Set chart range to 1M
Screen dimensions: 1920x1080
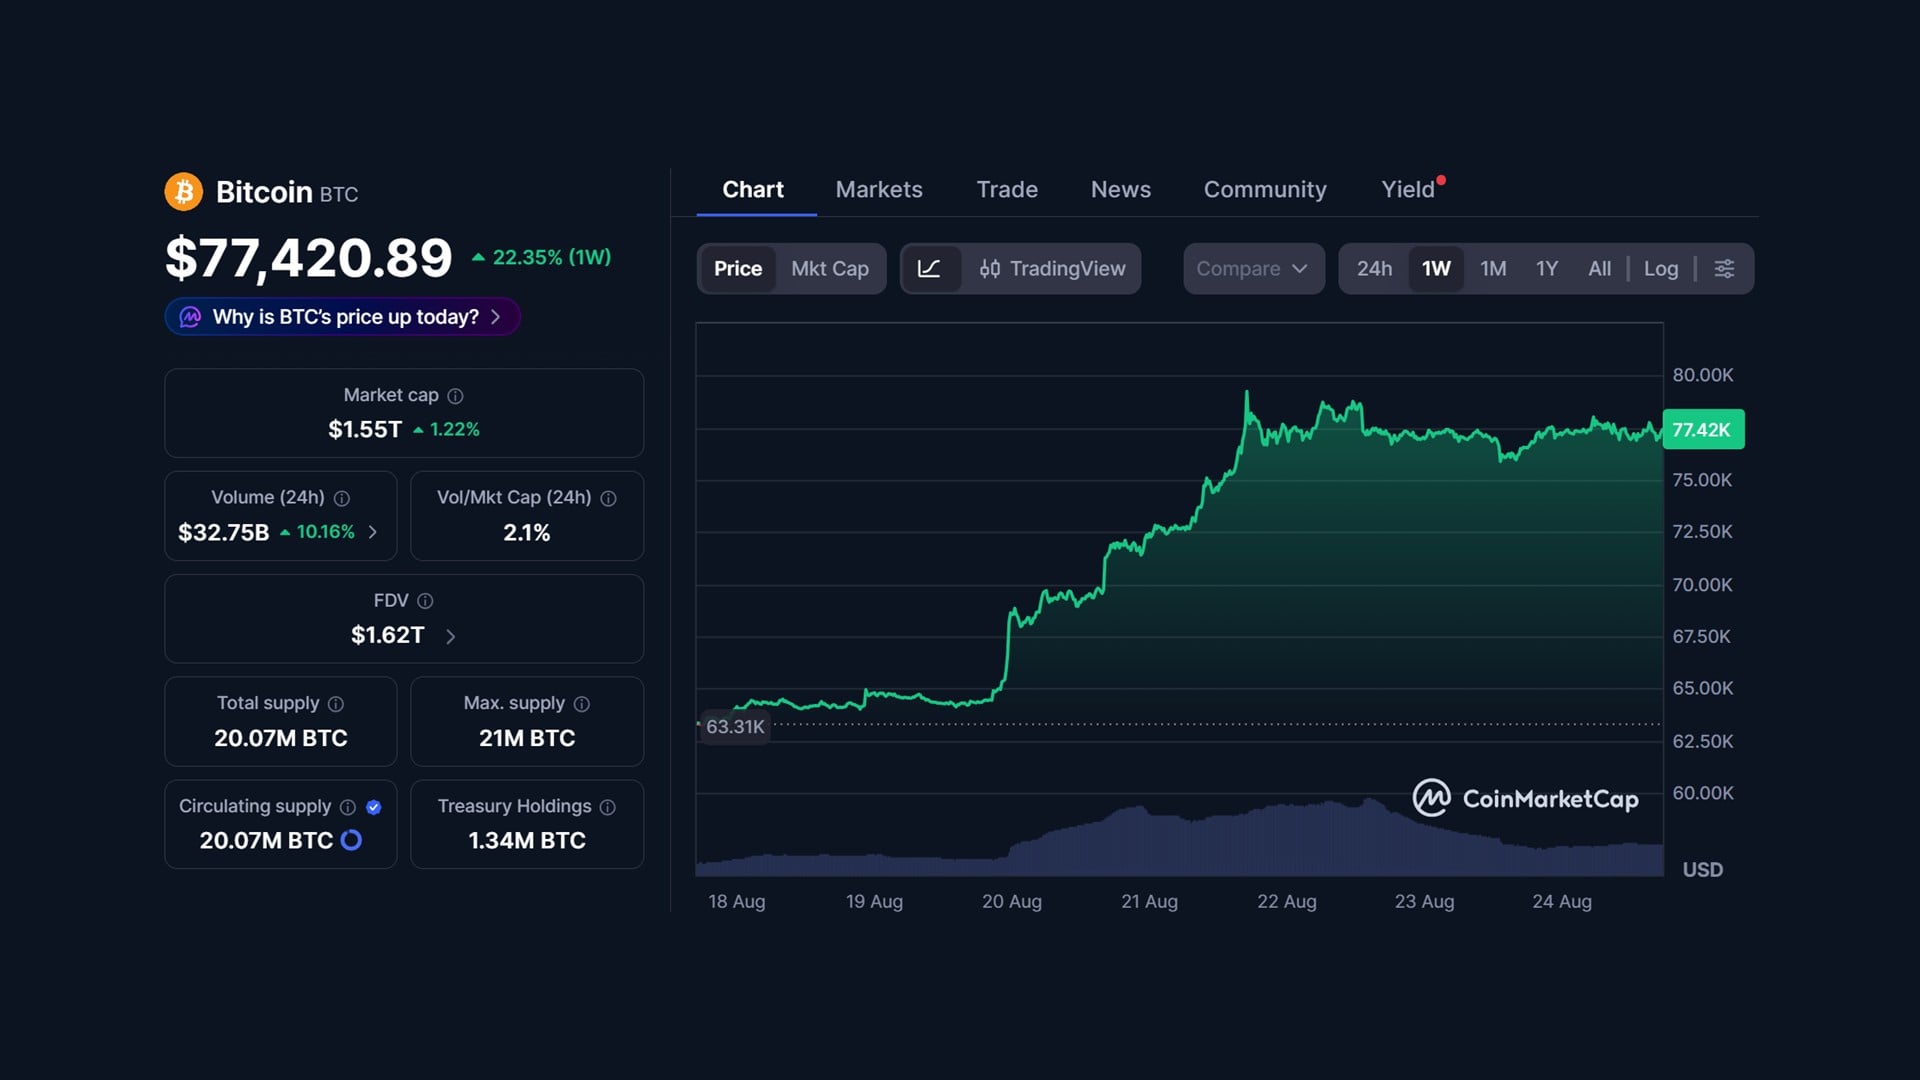[1493, 269]
